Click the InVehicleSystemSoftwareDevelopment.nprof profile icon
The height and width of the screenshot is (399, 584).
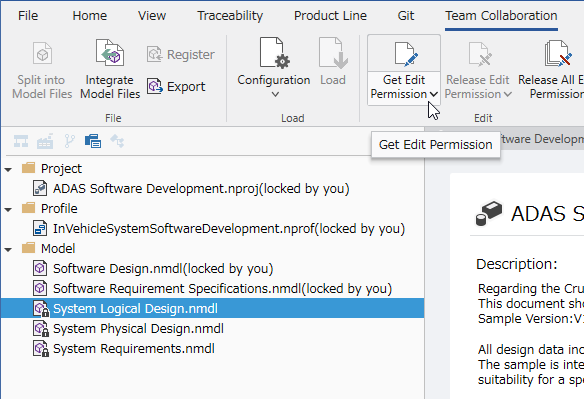click(40, 228)
